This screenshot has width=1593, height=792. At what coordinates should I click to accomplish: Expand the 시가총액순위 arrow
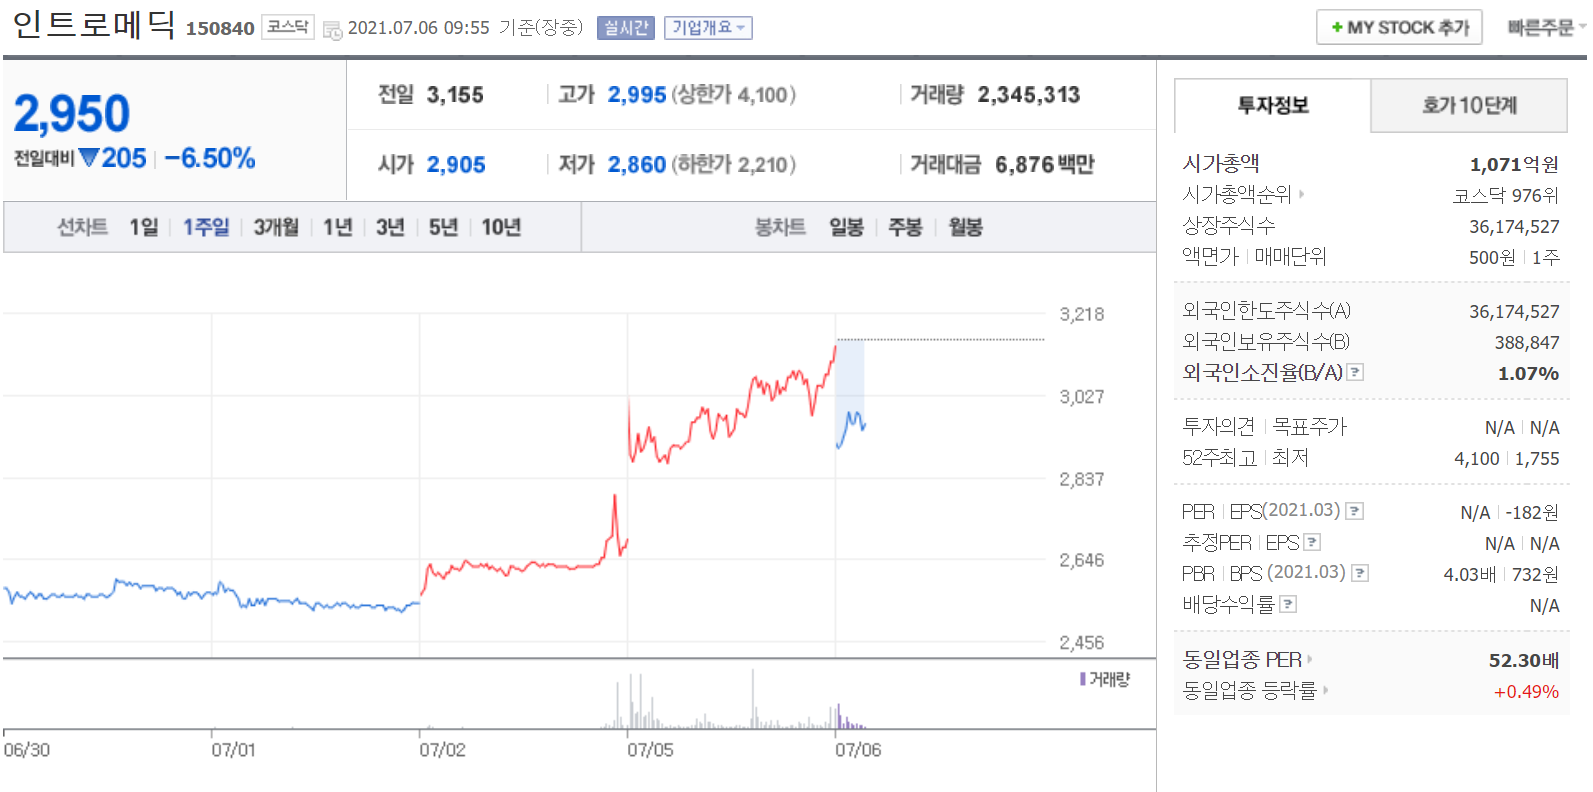(1301, 195)
